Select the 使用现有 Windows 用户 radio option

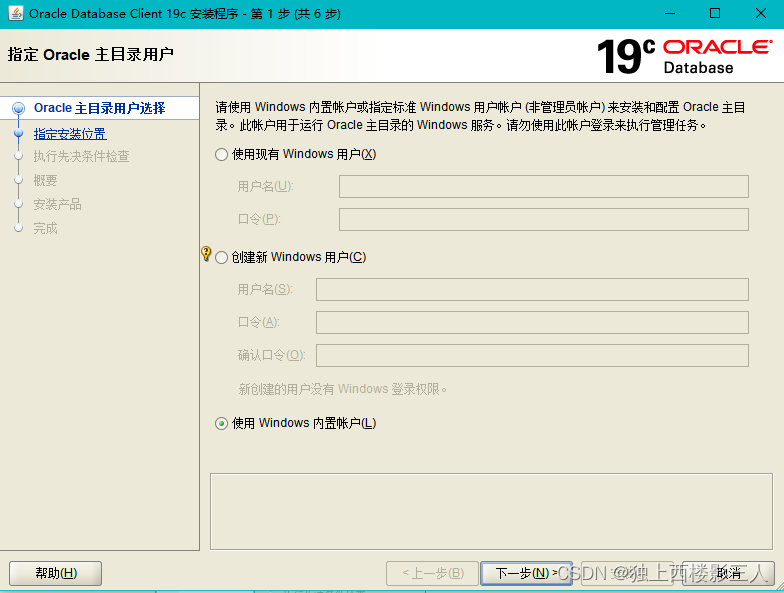(x=221, y=154)
